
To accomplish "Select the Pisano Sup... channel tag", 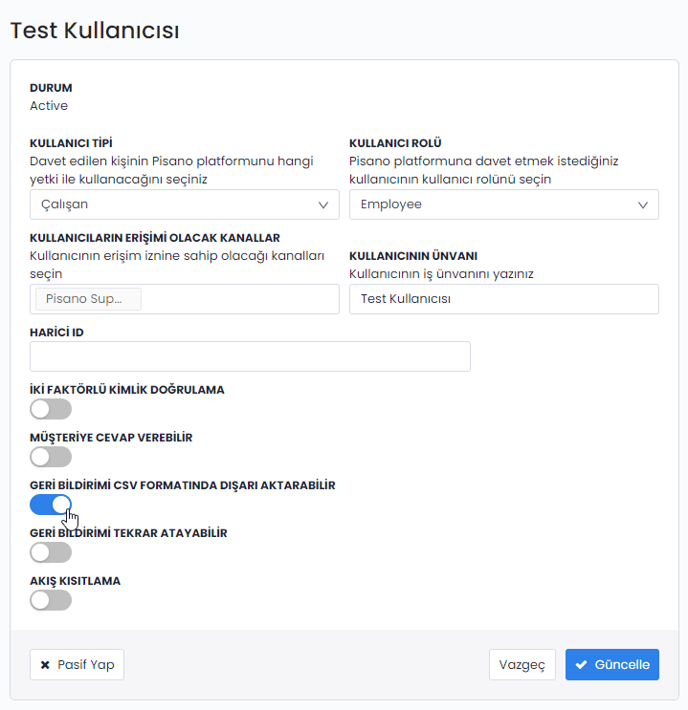I will pos(88,299).
